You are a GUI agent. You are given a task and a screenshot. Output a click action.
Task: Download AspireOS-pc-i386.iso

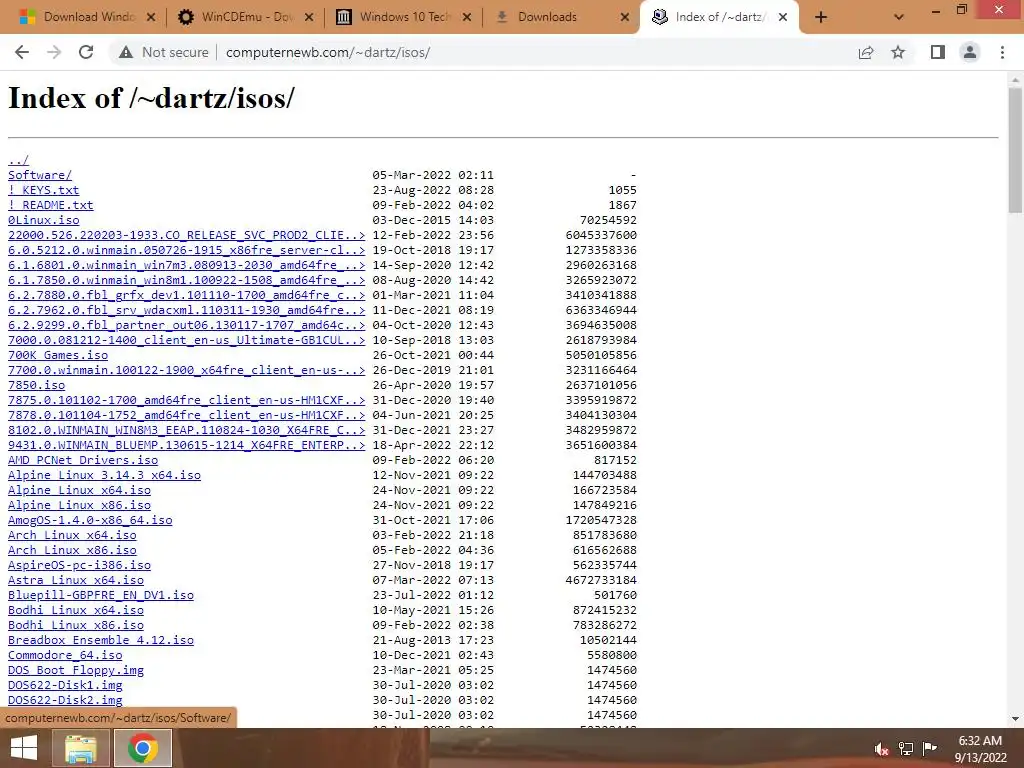click(80, 566)
